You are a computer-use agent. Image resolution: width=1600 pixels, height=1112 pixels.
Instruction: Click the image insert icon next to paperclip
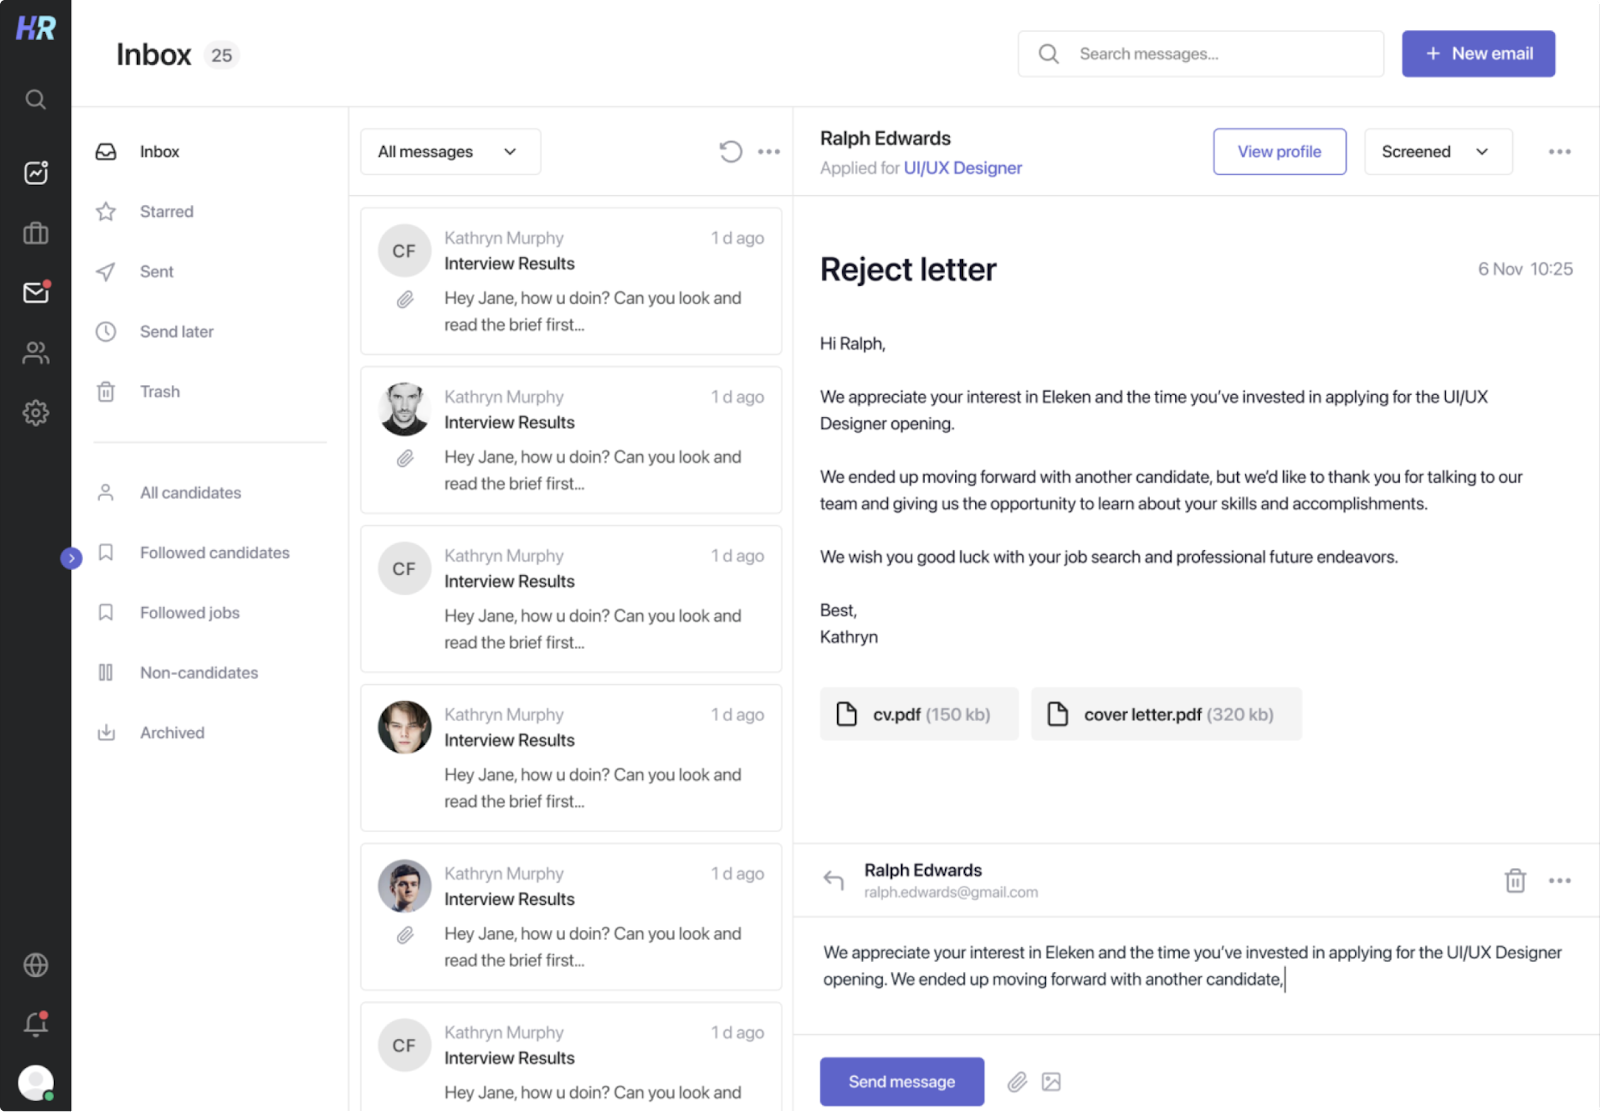coord(1051,1081)
